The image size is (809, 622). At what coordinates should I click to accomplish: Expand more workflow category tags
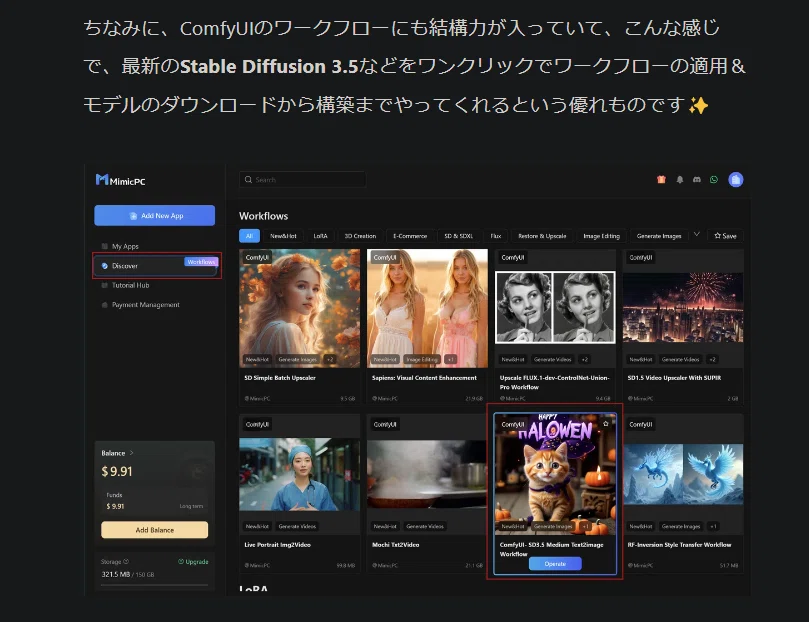click(697, 235)
